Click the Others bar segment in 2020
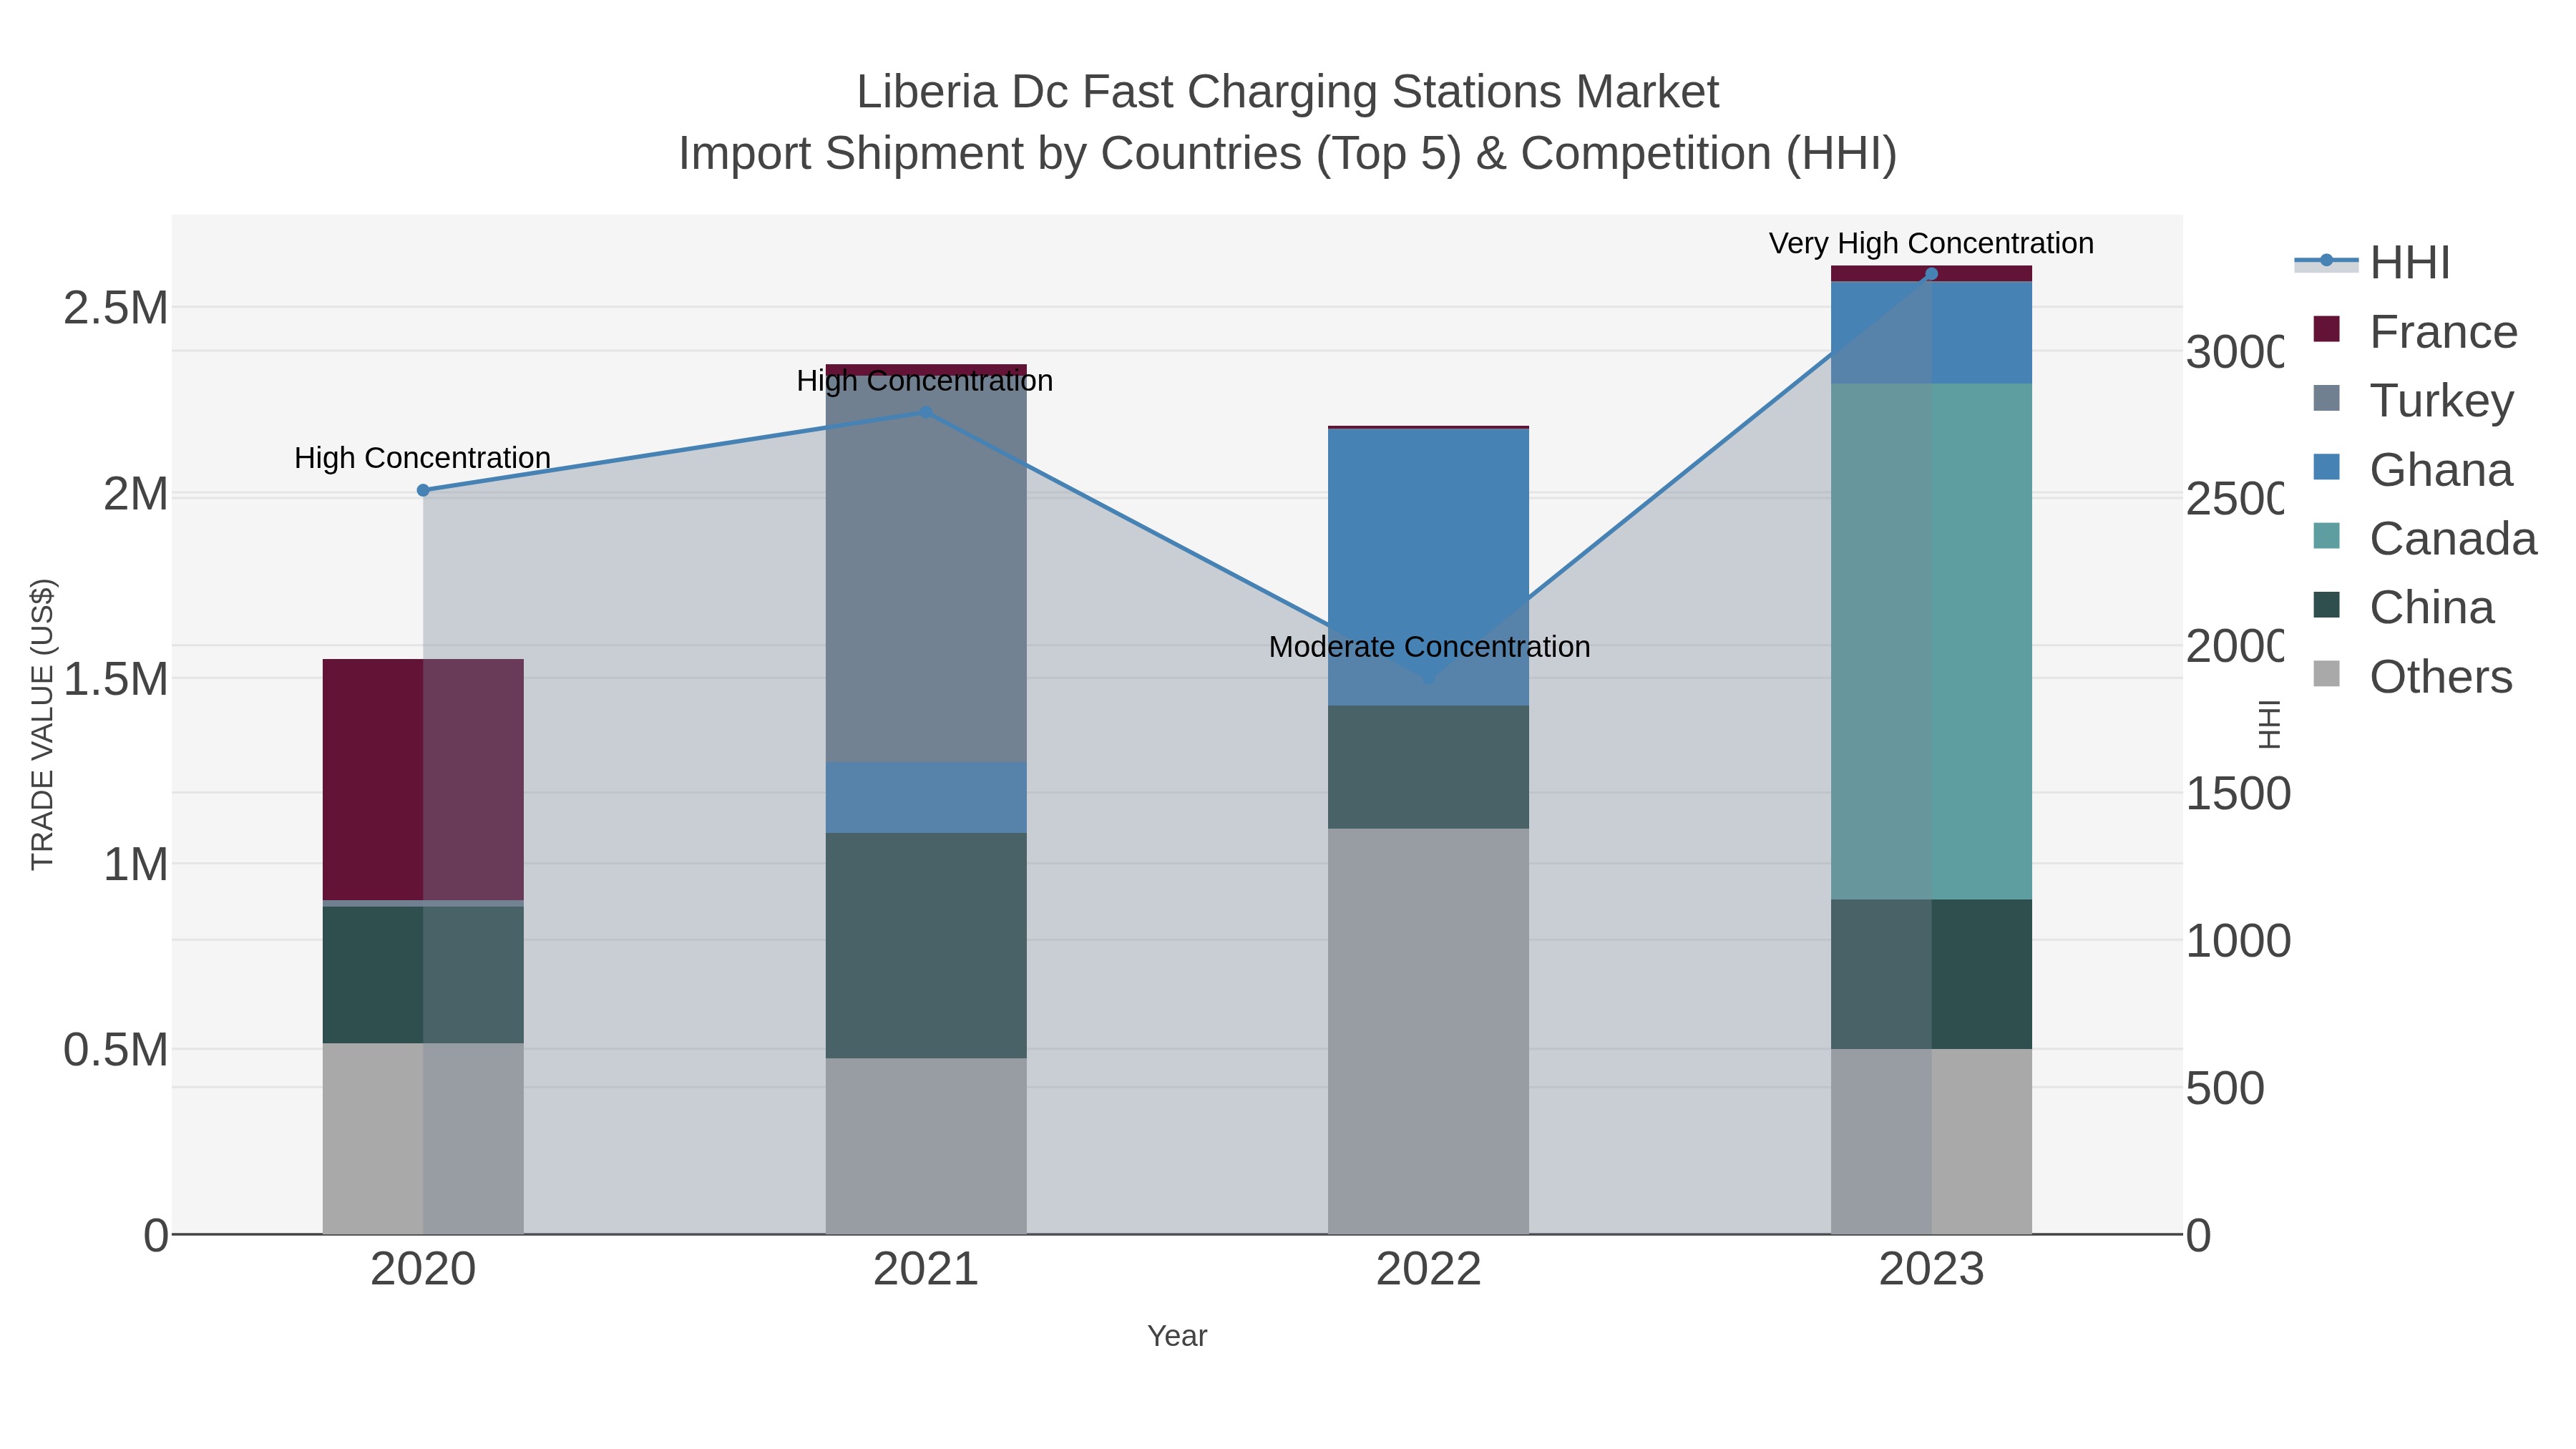The image size is (2576, 1449). (423, 1139)
